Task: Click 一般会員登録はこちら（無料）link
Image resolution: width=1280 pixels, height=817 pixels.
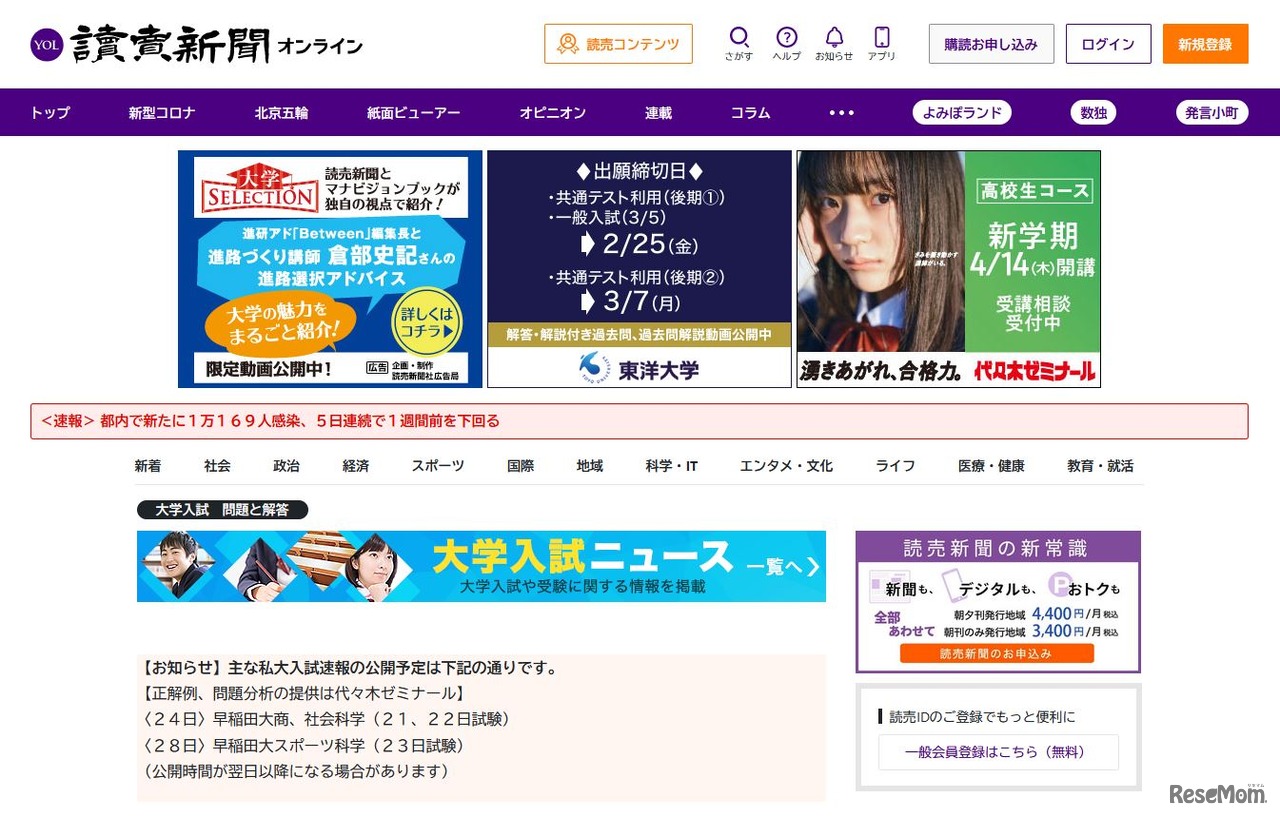Action: (997, 752)
